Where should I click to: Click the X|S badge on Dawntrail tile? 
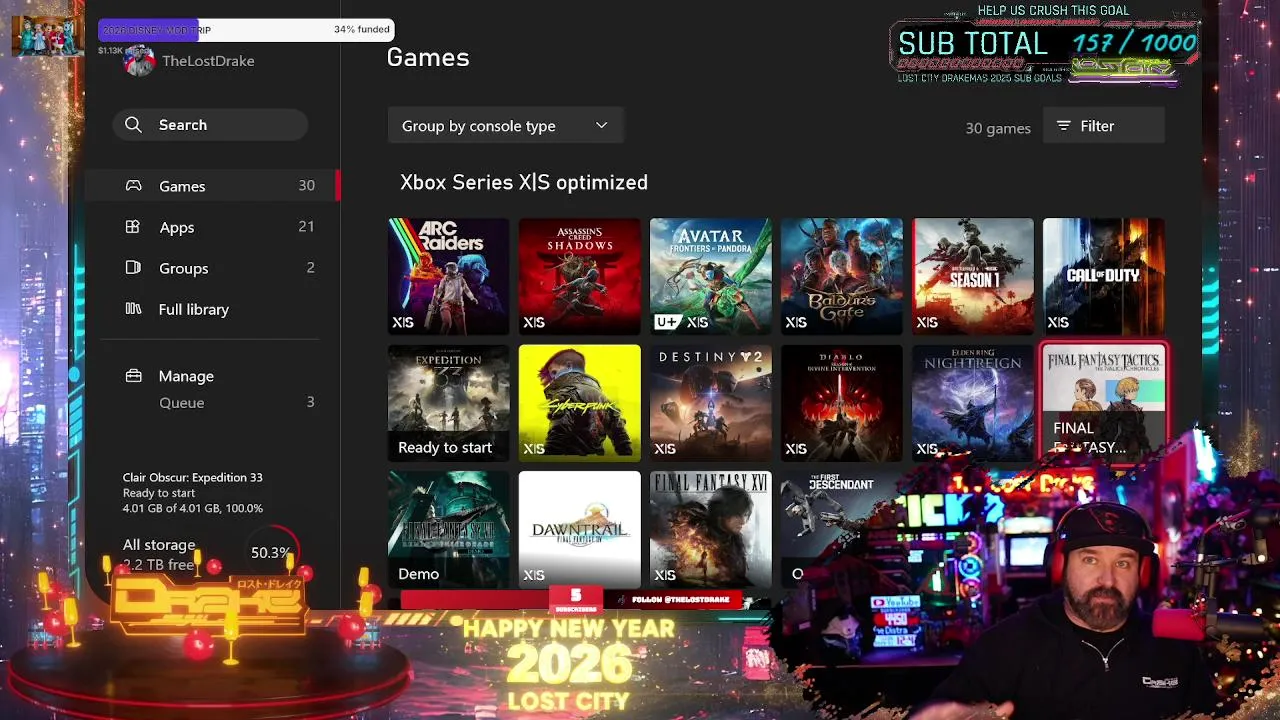click(534, 575)
